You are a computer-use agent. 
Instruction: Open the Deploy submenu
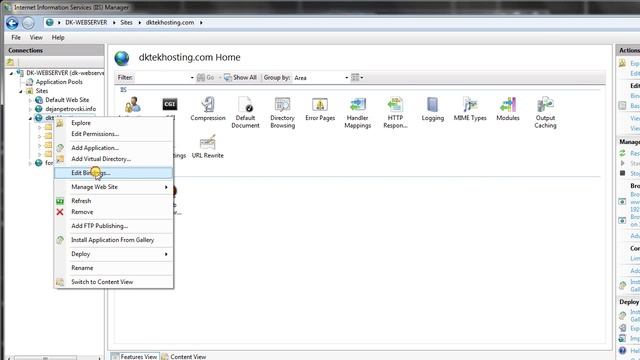(114, 254)
